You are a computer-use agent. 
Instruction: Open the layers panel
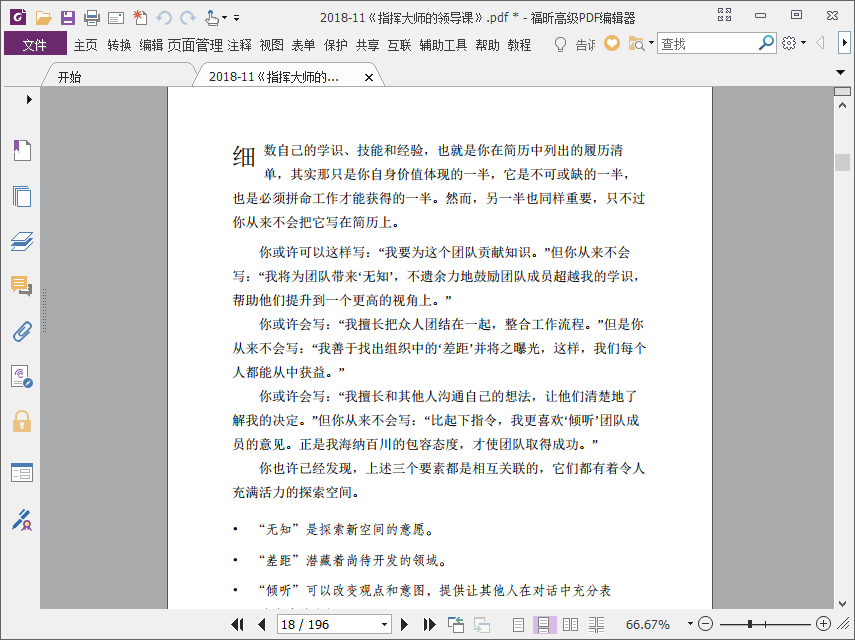click(22, 241)
